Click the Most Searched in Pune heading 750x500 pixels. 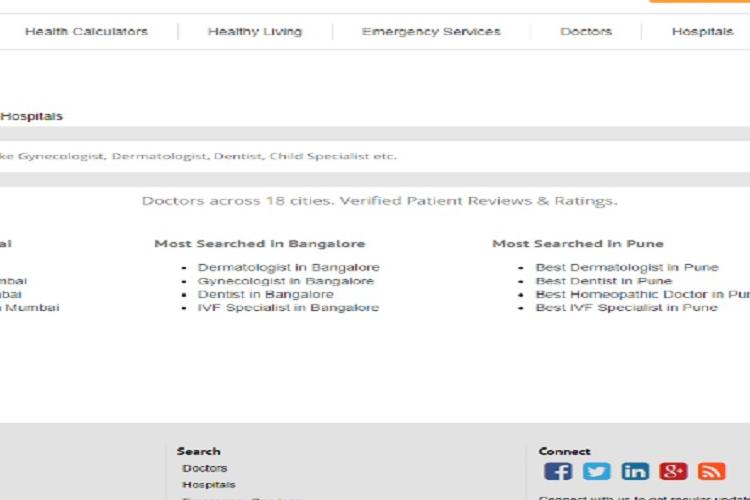pos(578,244)
